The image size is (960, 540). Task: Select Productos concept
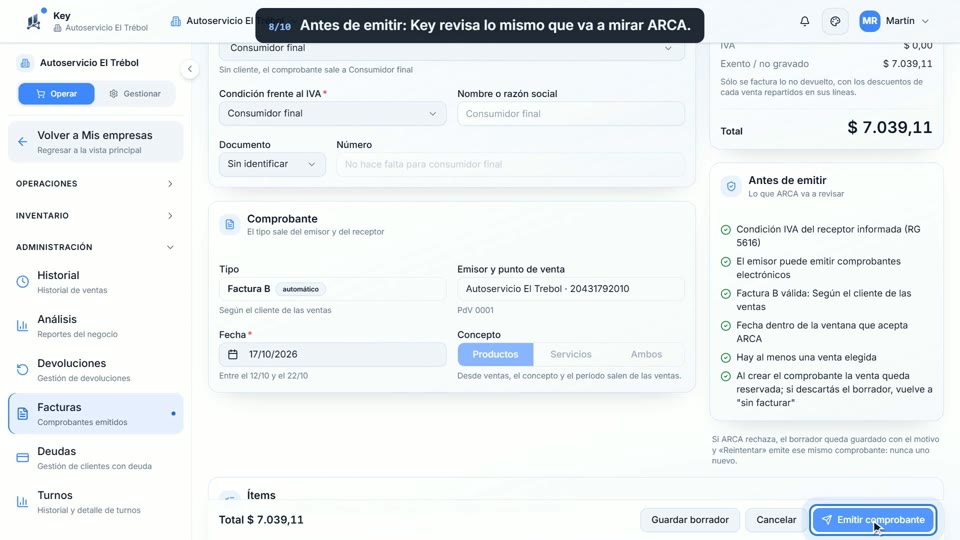(495, 354)
